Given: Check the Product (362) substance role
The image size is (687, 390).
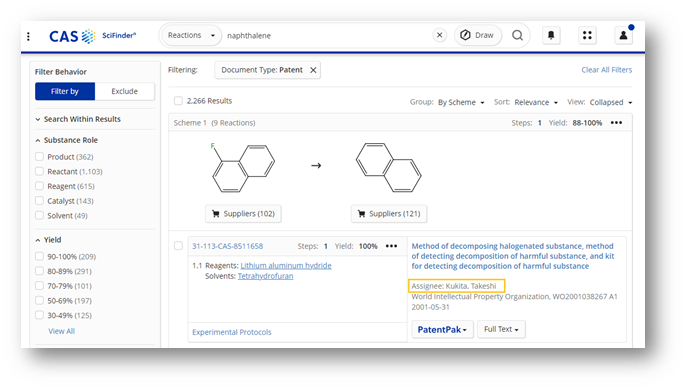Looking at the screenshot, I should (39, 156).
